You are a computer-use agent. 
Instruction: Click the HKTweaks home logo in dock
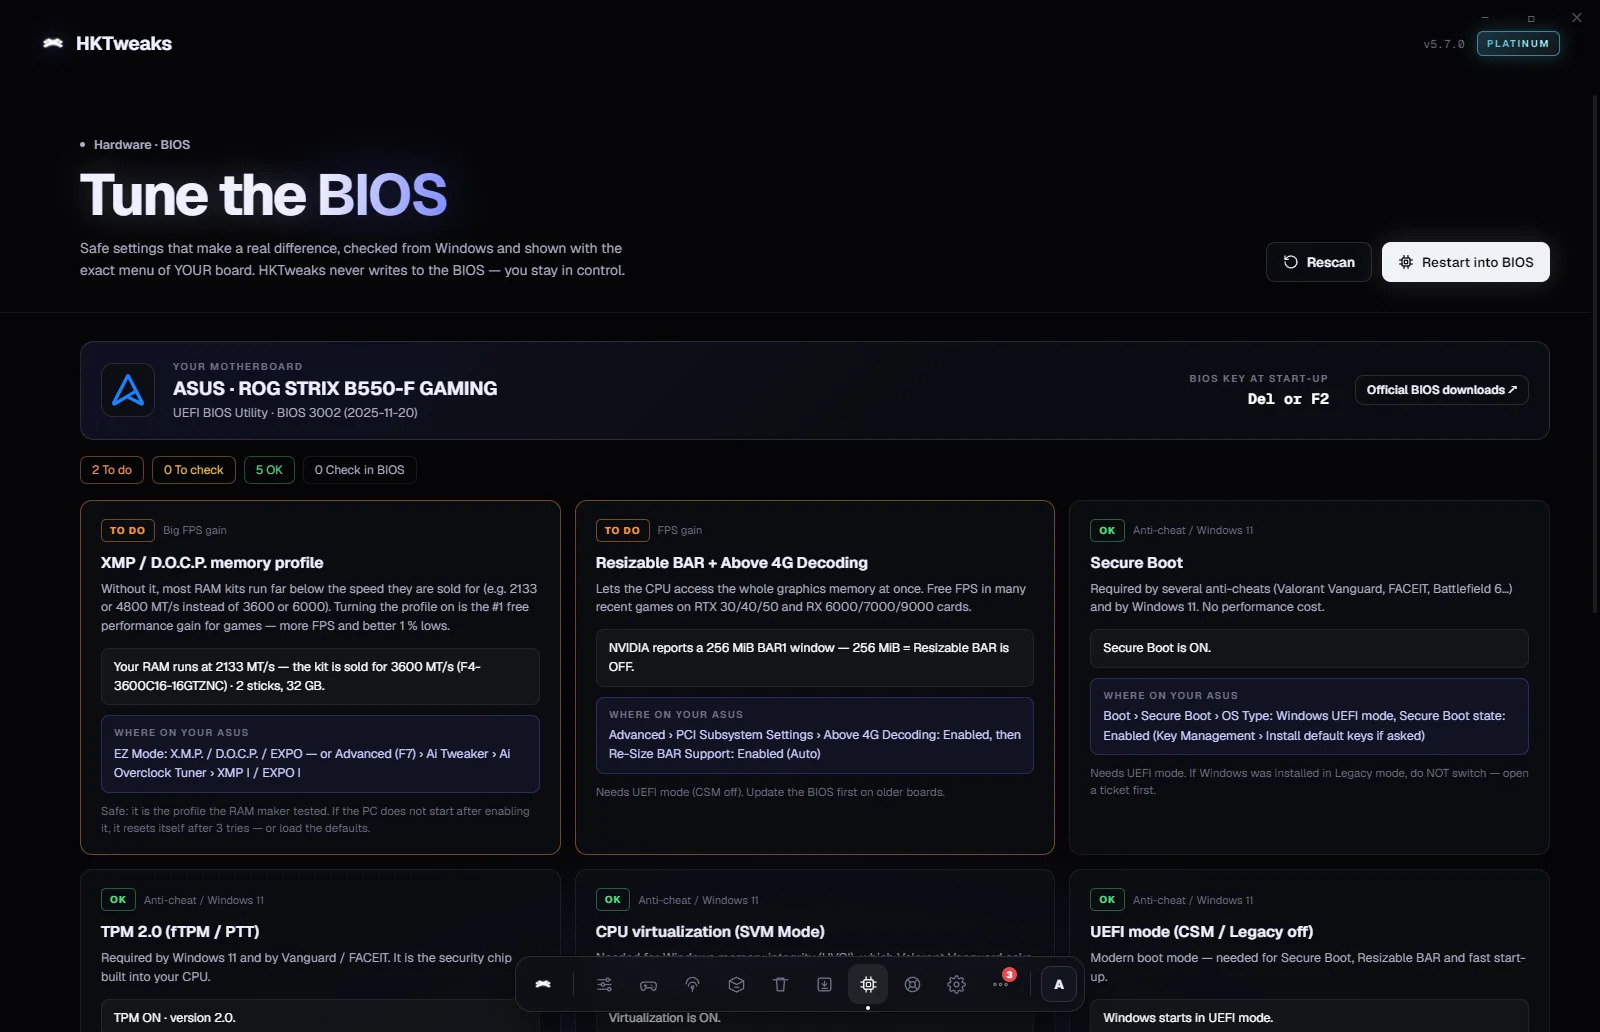click(543, 984)
